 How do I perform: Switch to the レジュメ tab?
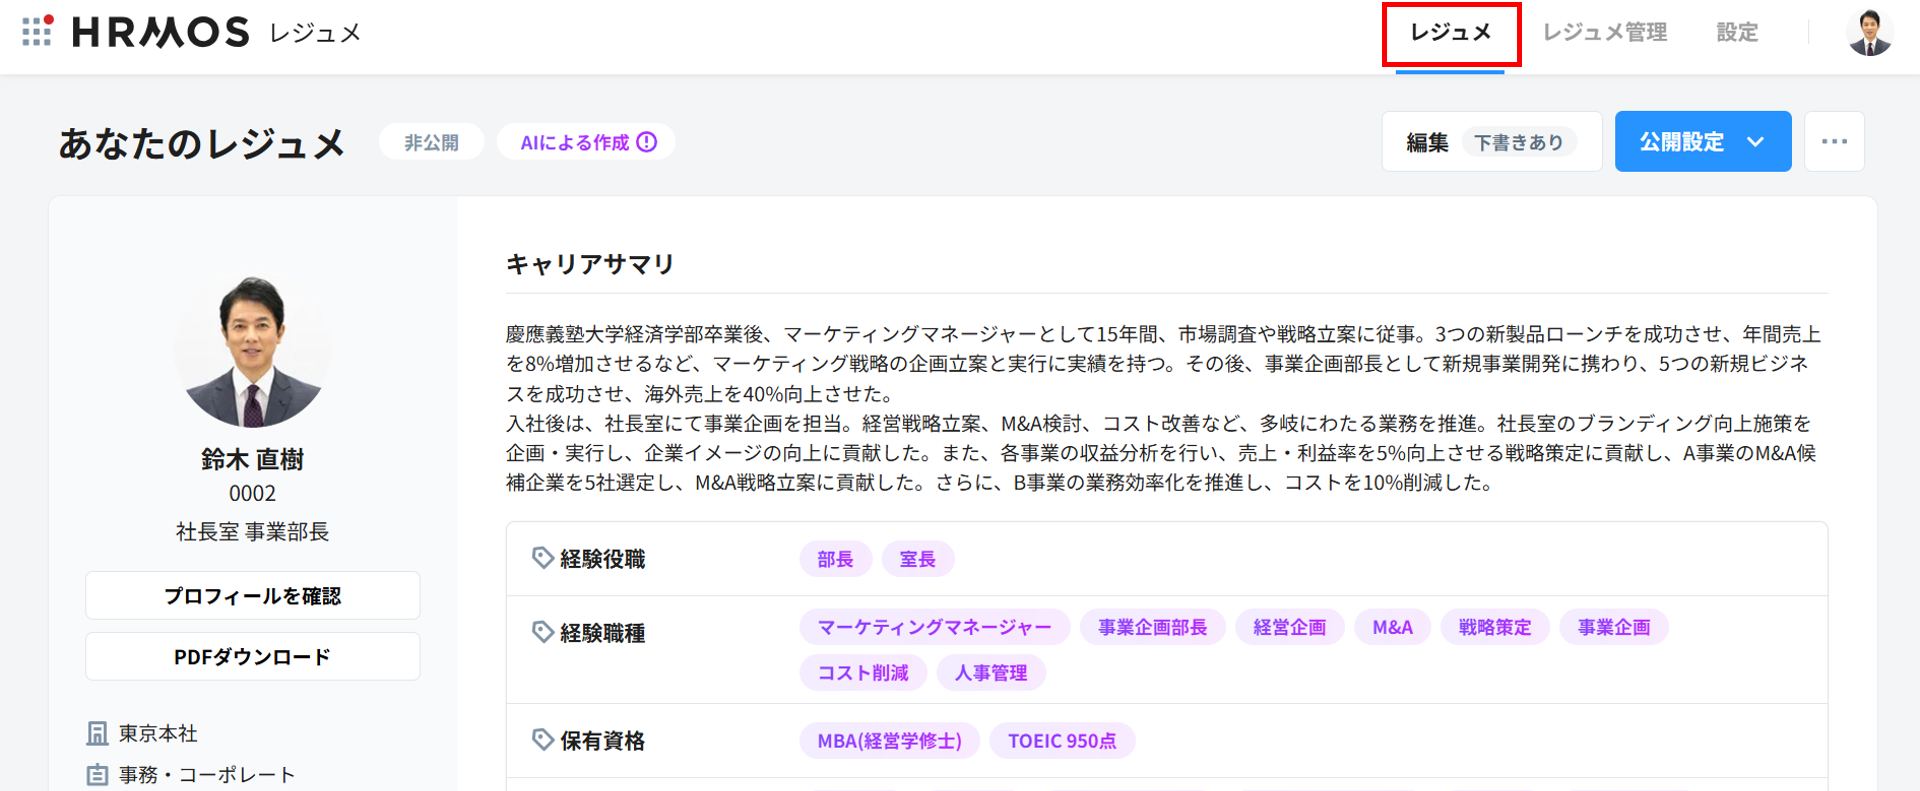1450,33
